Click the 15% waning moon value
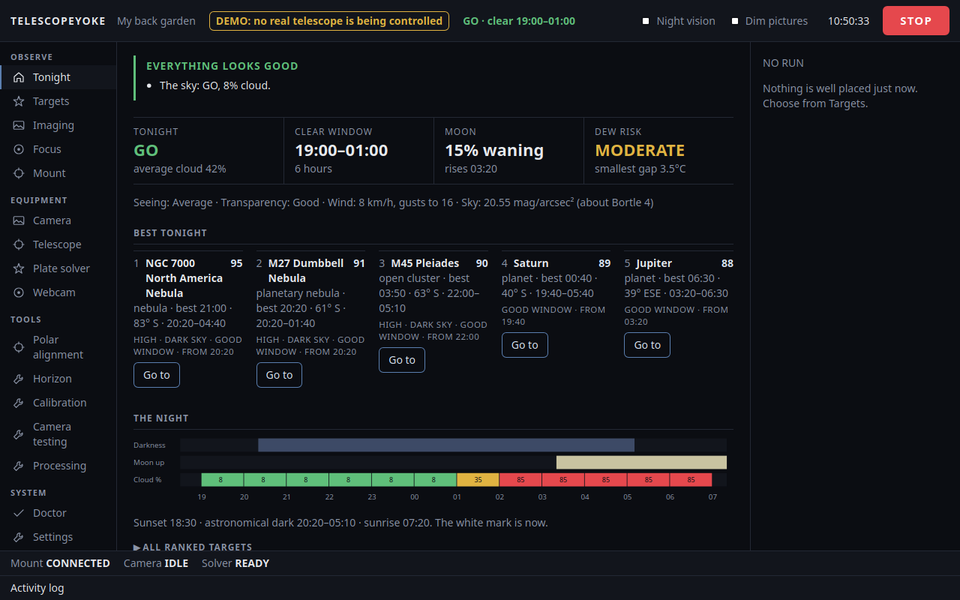 click(494, 151)
